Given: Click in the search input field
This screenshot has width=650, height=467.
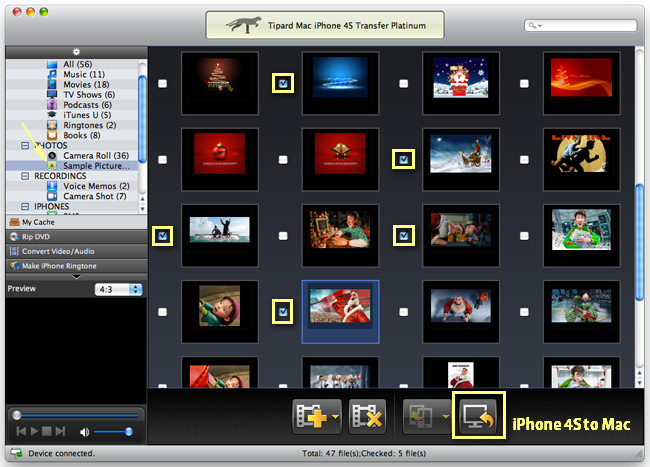Looking at the screenshot, I should pos(580,26).
